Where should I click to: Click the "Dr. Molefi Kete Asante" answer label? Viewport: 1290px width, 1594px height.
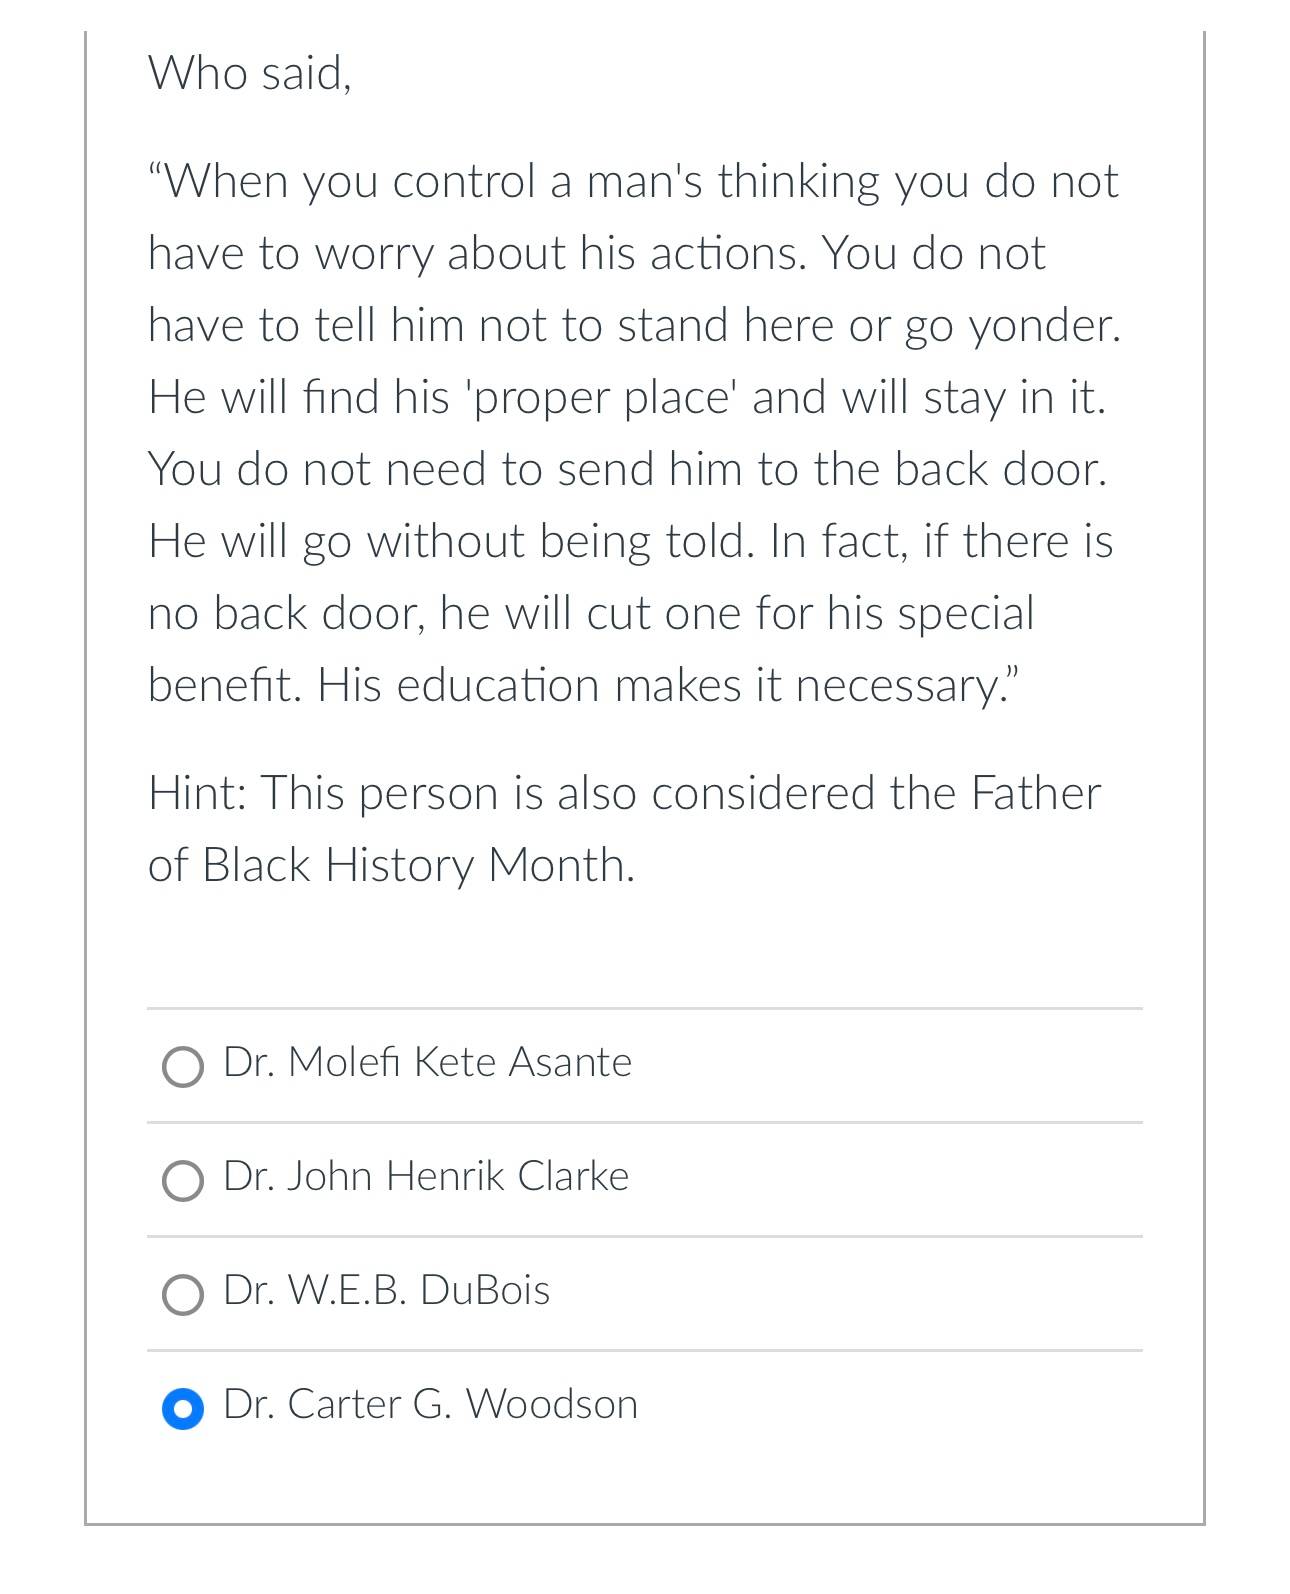427,1062
